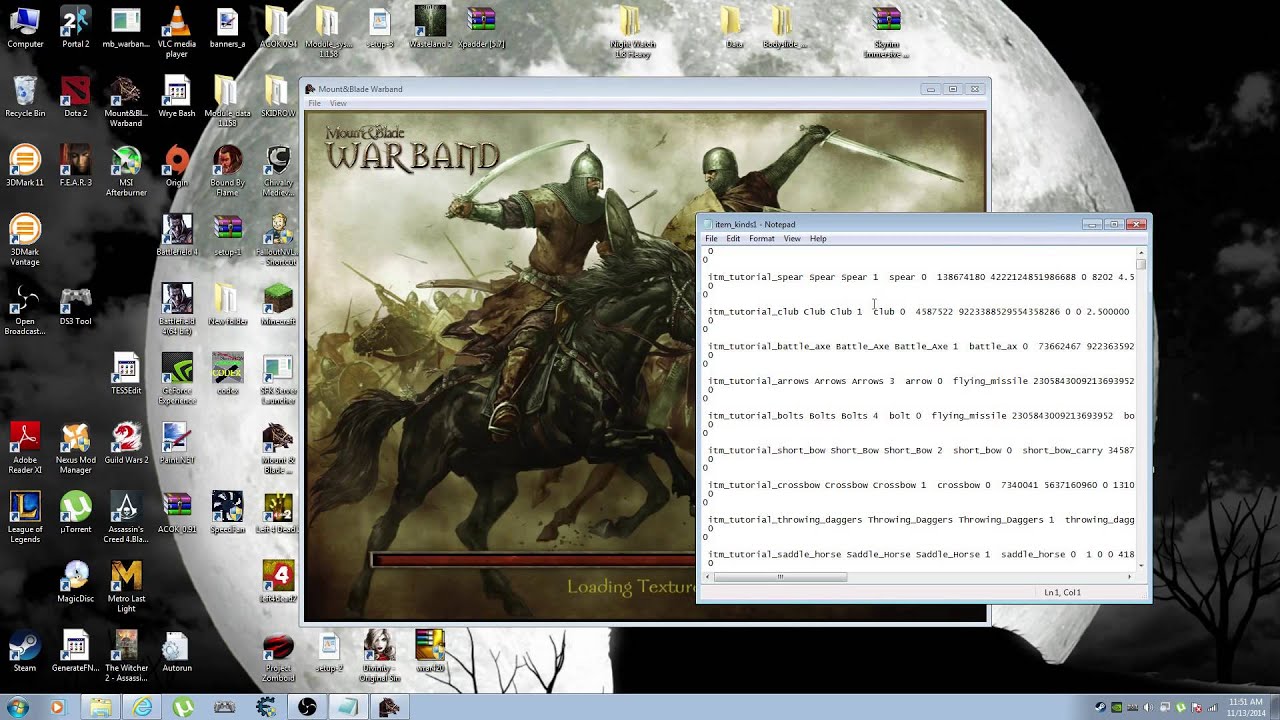Open the Portal 2 desktop shortcut
The image size is (1280, 720).
(75, 27)
